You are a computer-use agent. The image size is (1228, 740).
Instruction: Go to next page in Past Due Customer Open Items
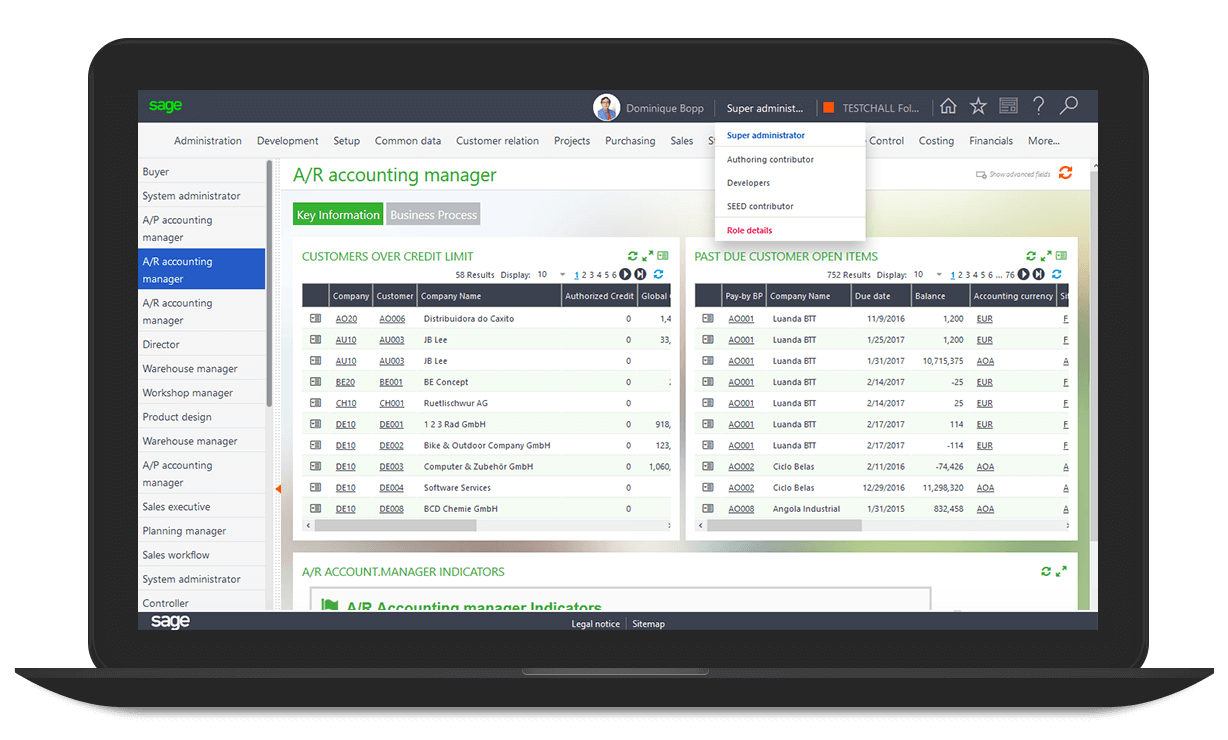point(1024,274)
